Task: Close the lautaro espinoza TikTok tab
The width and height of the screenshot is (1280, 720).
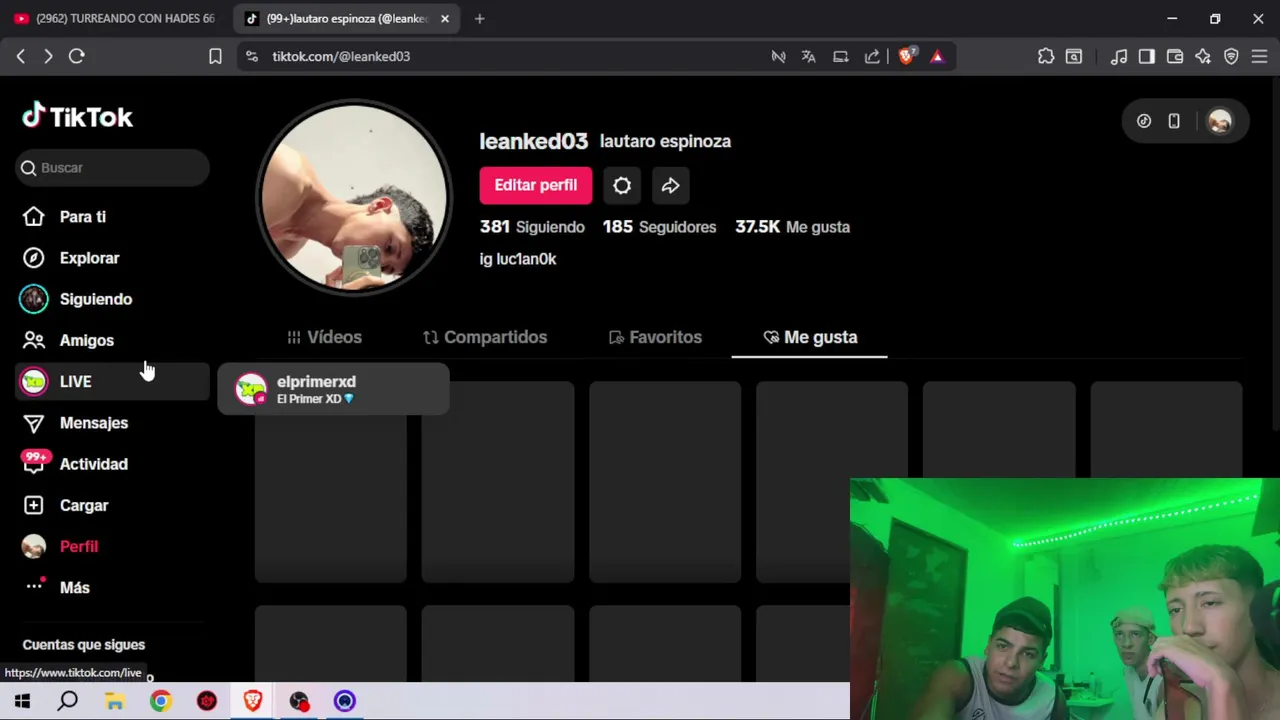Action: pyautogui.click(x=445, y=18)
